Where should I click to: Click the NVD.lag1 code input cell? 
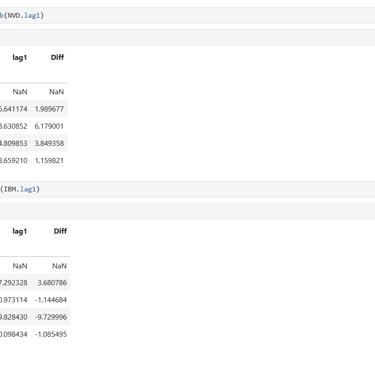point(187,15)
